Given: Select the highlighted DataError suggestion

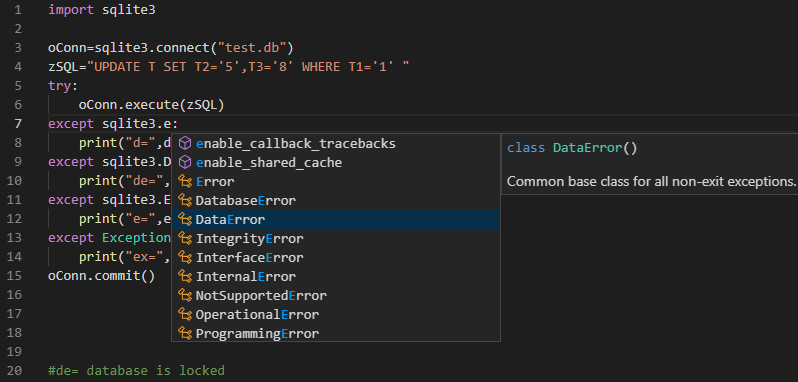Looking at the screenshot, I should click(336, 219).
